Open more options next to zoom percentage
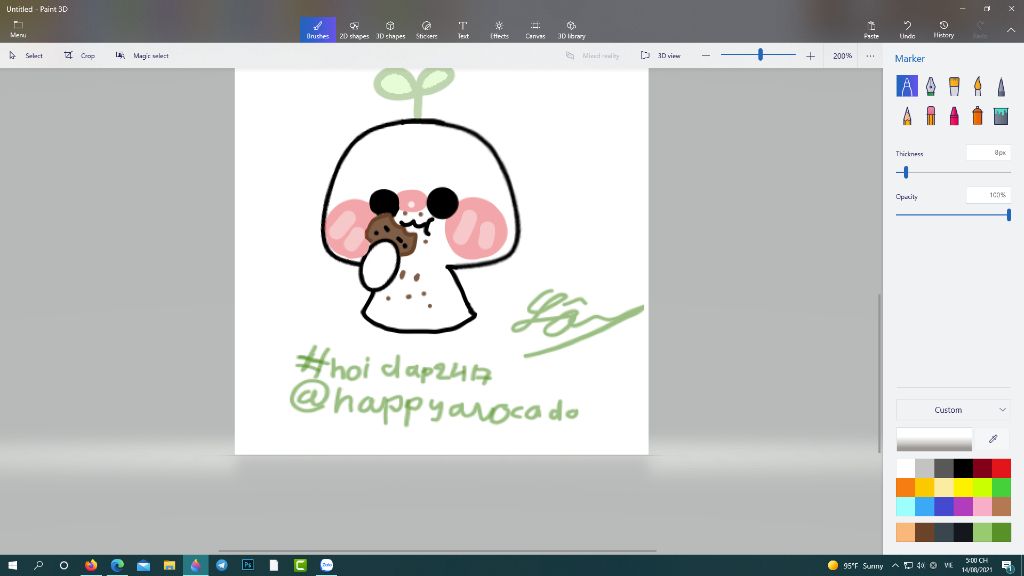This screenshot has width=1024, height=576. (x=871, y=56)
